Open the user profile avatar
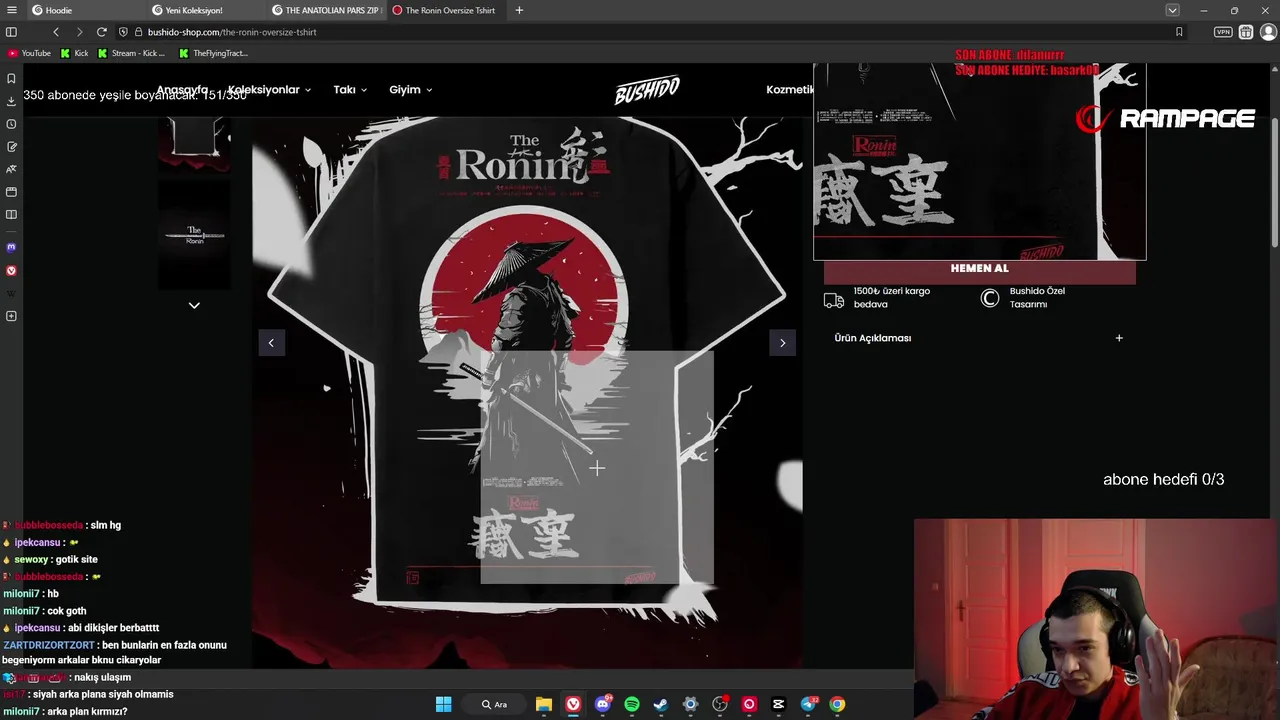 click(1268, 32)
